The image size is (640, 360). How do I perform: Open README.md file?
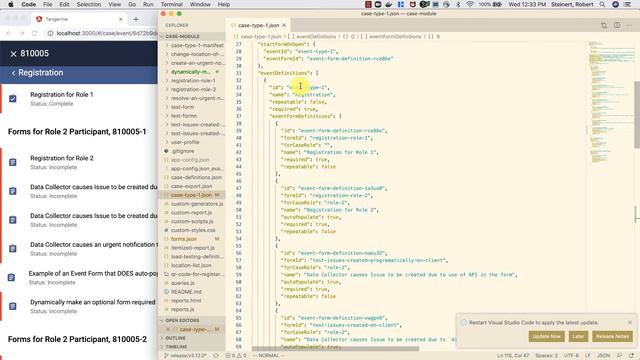(x=186, y=292)
